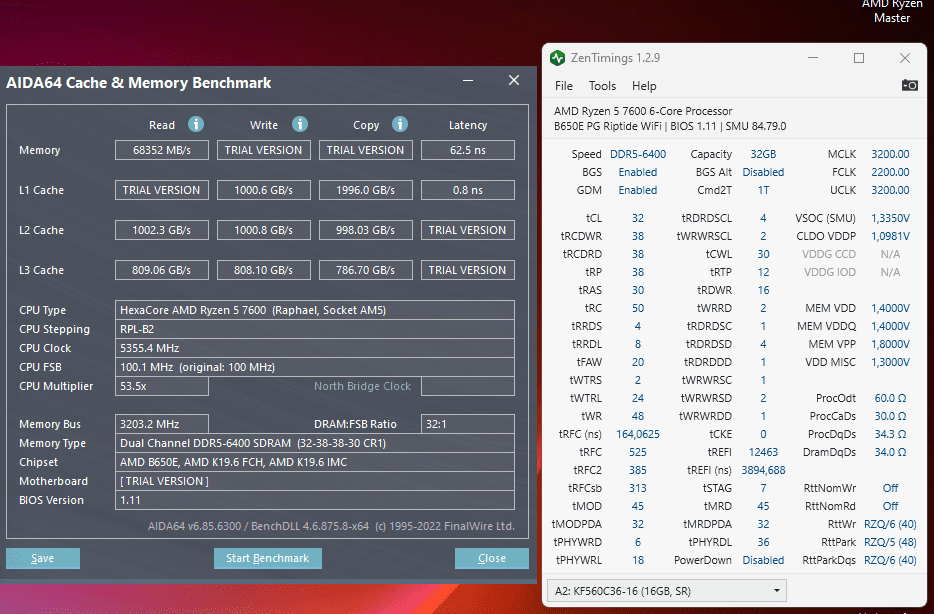Click the tRFC (ns) value 164,0625
The width and height of the screenshot is (934, 614).
coord(637,434)
